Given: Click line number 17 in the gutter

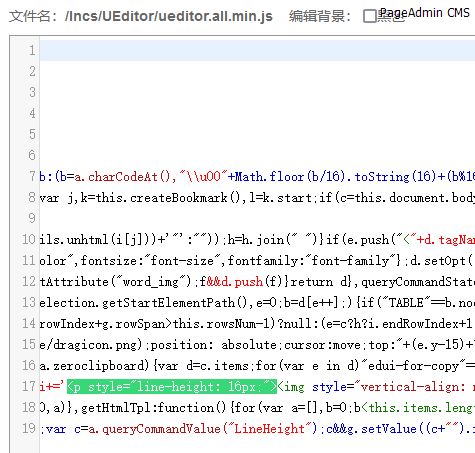Looking at the screenshot, I should [29, 386].
